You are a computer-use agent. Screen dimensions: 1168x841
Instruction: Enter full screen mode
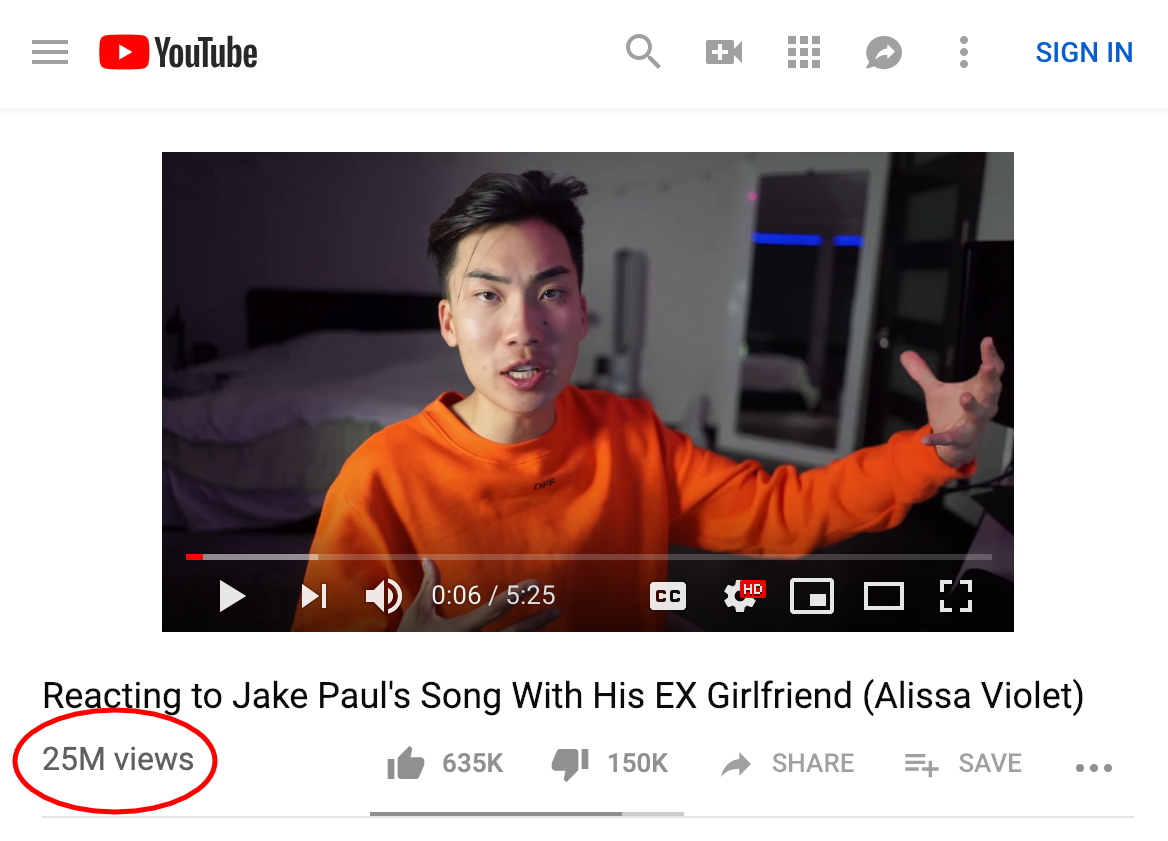956,596
